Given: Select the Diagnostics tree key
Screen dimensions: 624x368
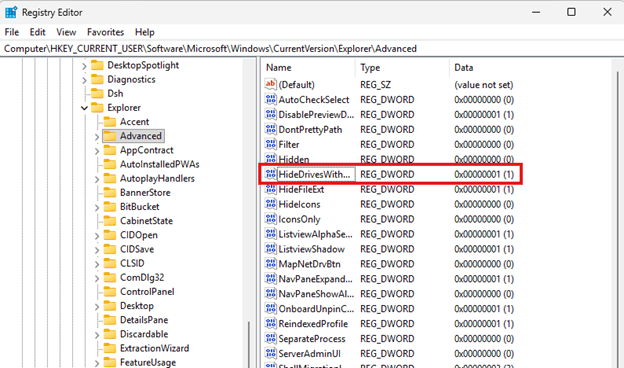Looking at the screenshot, I should tap(131, 79).
